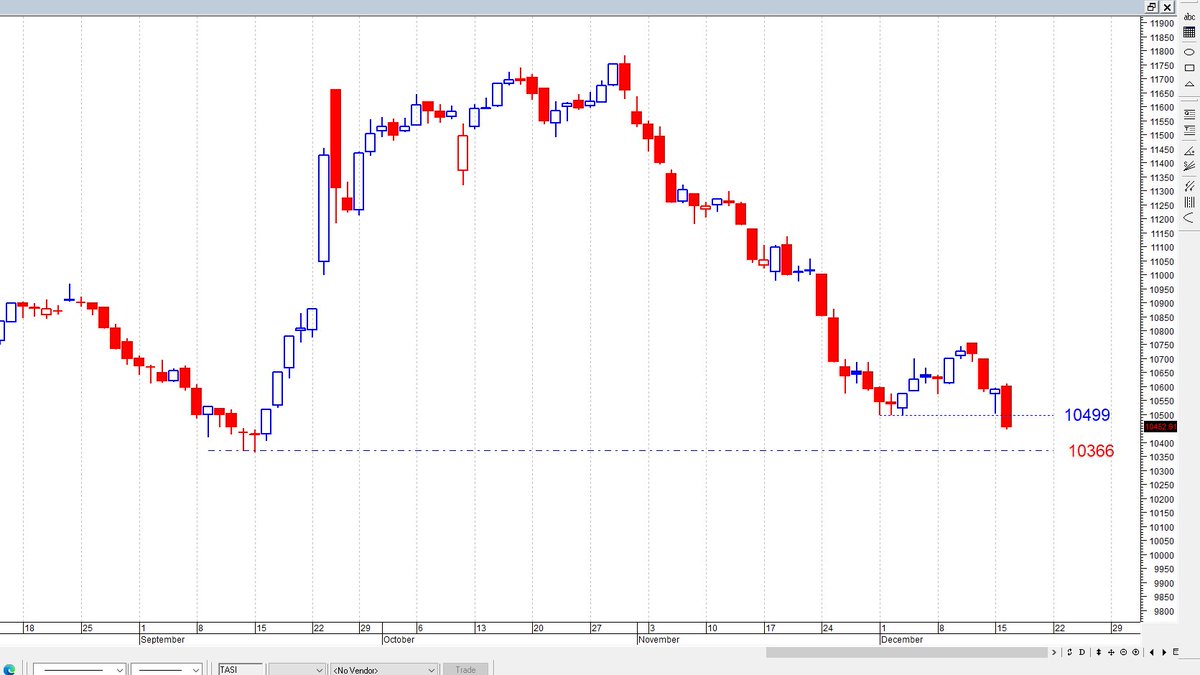Move chart left with the left triangle

(x=1152, y=652)
